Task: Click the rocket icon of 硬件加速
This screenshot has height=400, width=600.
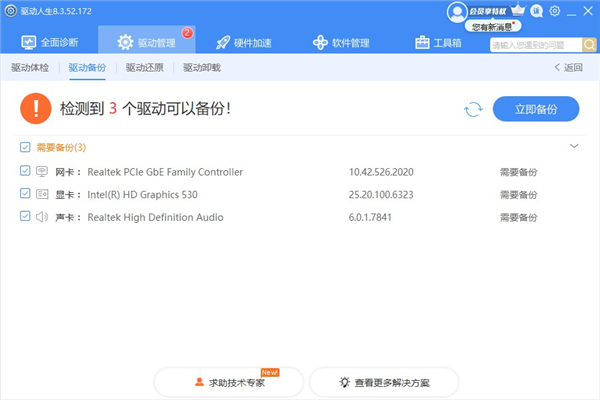Action: click(223, 42)
